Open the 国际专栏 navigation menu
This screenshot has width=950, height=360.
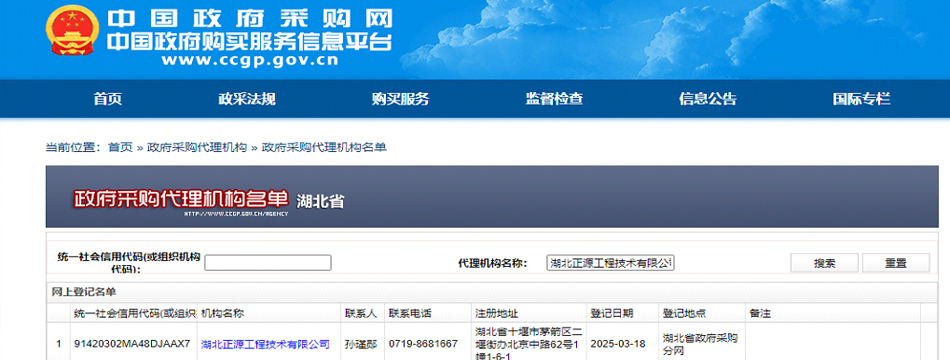pyautogui.click(x=862, y=99)
